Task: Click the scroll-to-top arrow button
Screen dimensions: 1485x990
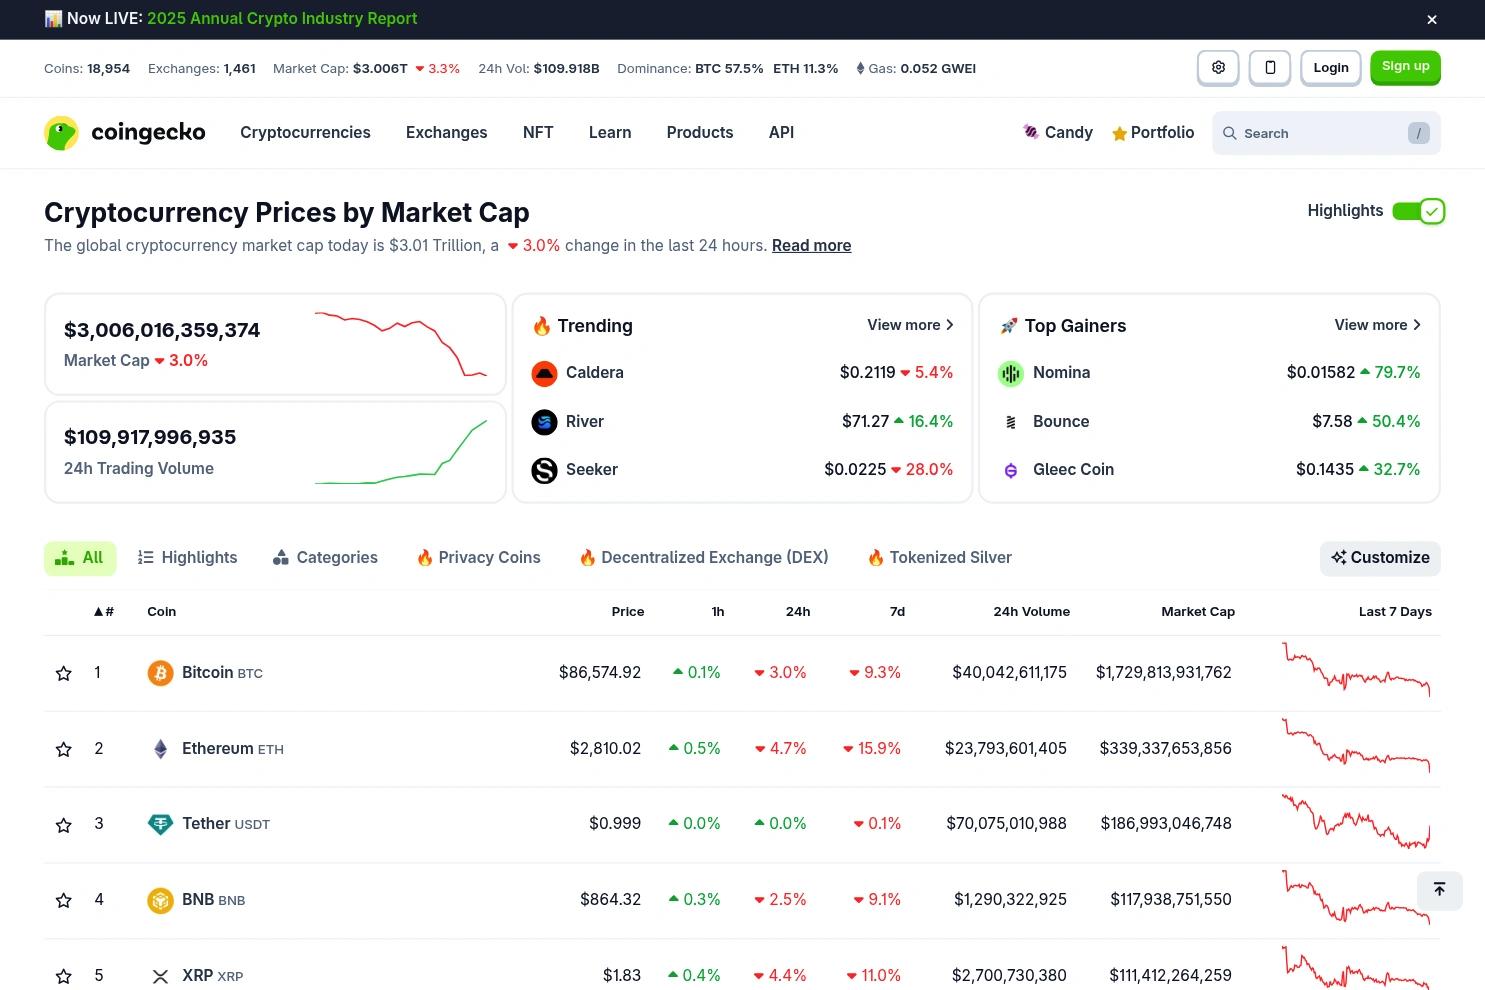Action: [1439, 889]
